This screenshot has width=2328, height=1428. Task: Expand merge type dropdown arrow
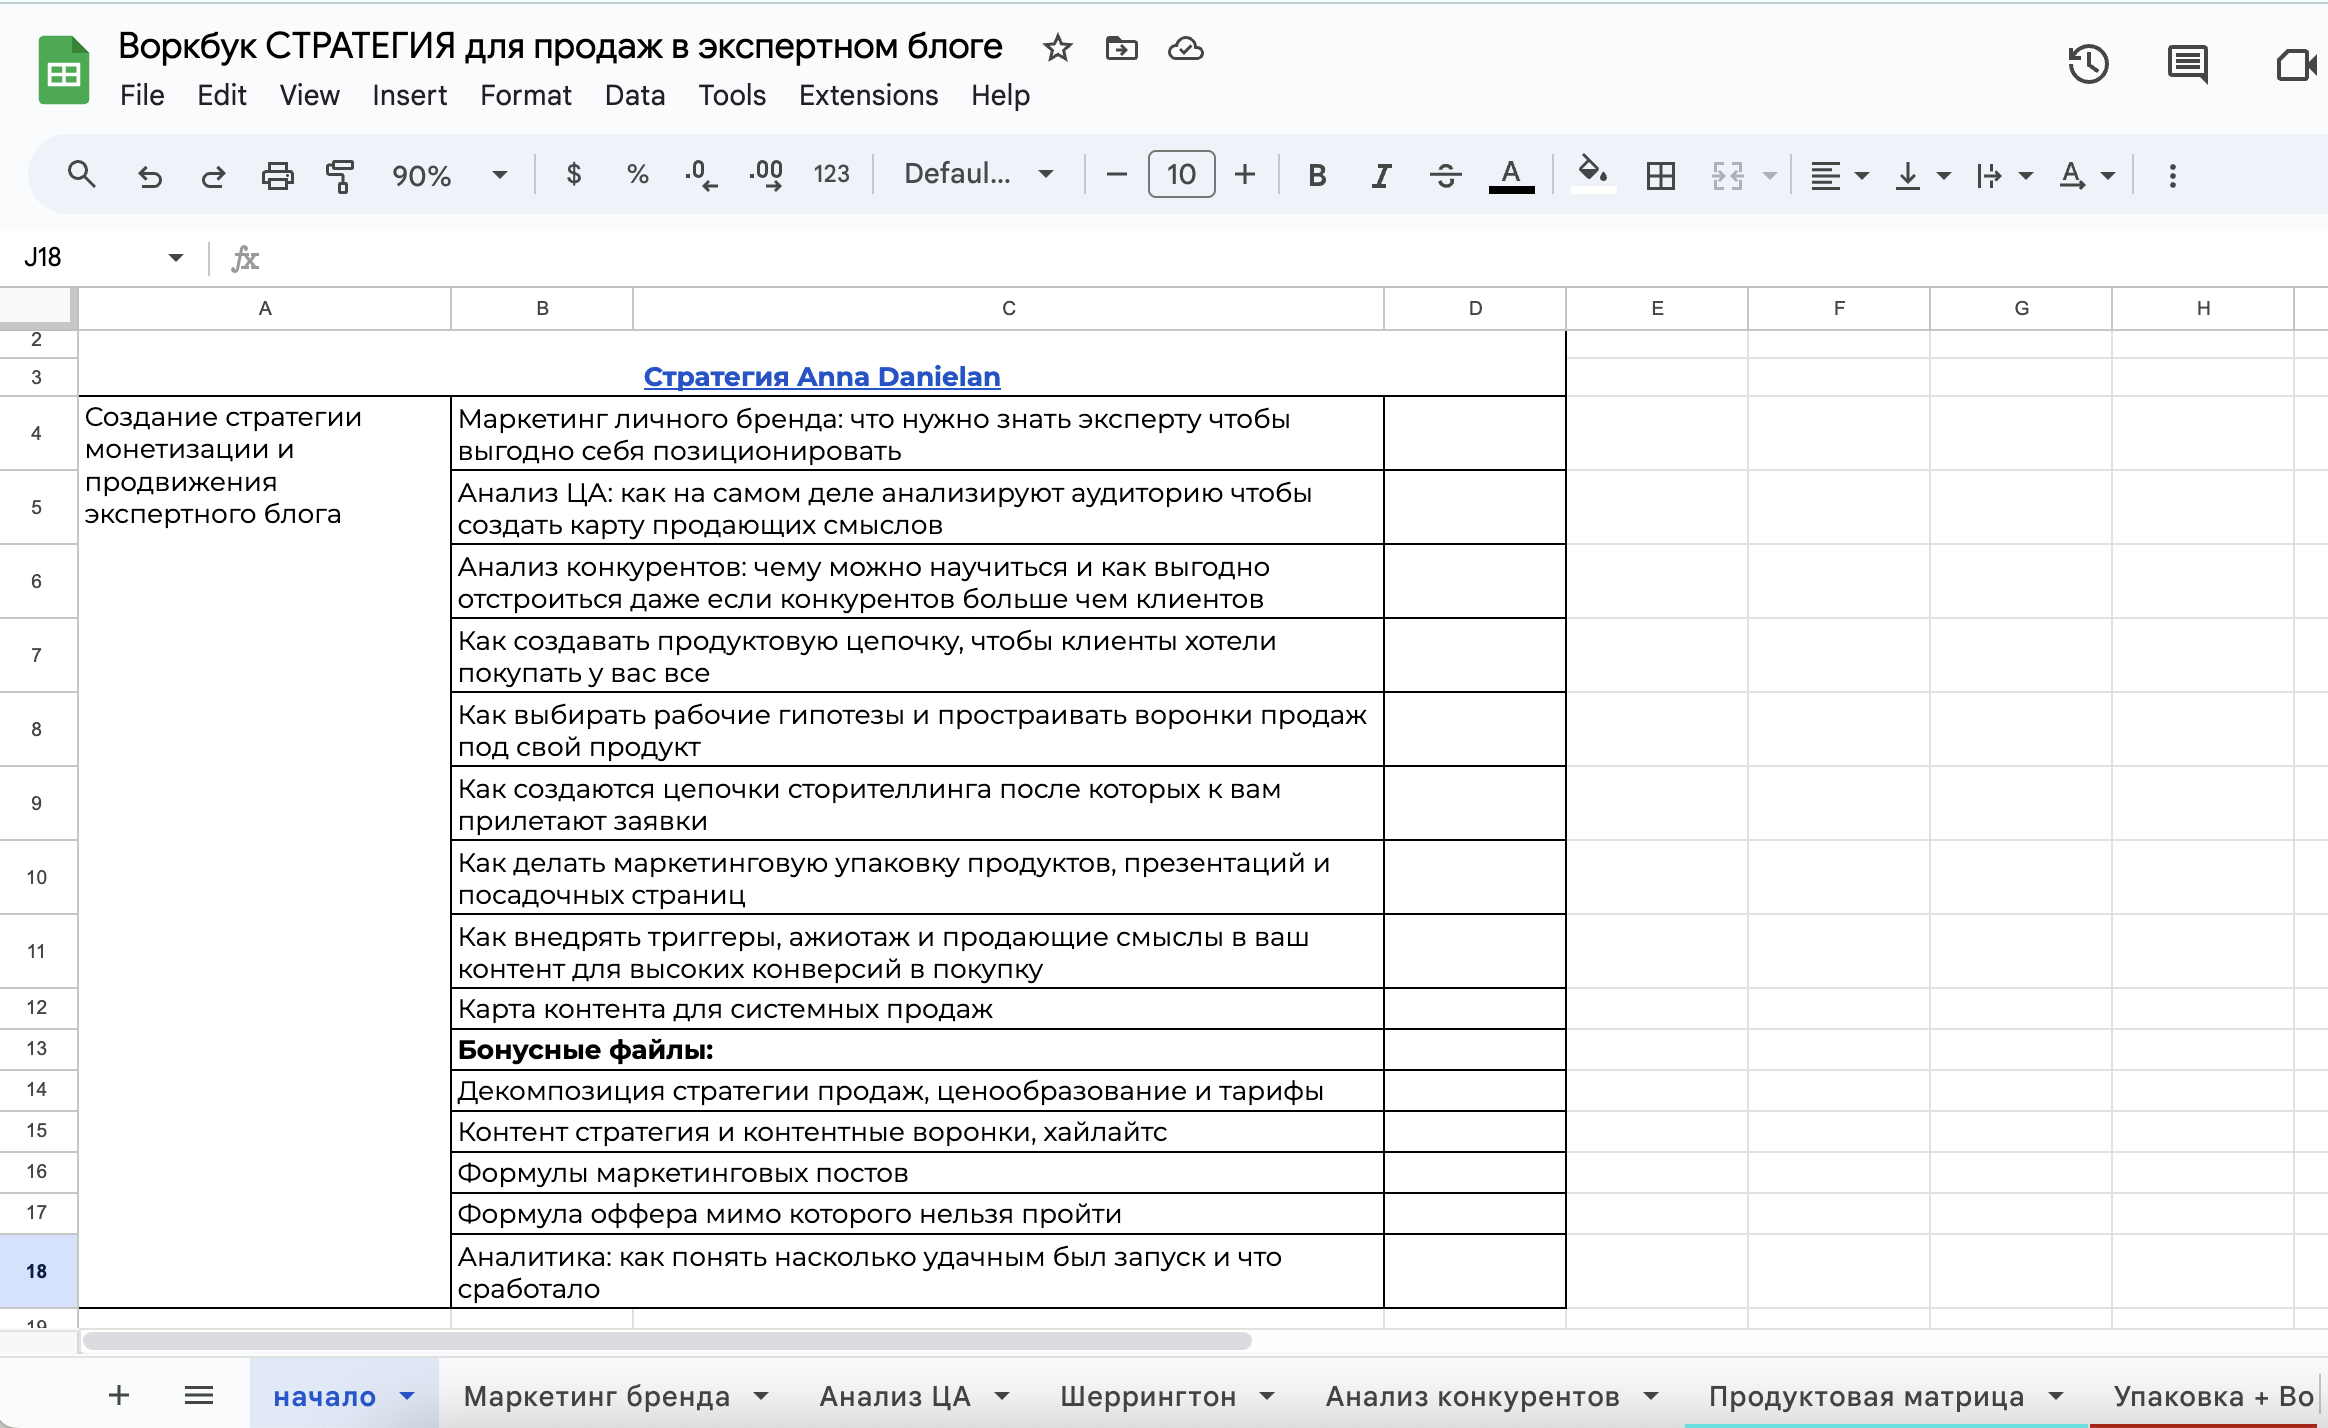[x=1769, y=176]
